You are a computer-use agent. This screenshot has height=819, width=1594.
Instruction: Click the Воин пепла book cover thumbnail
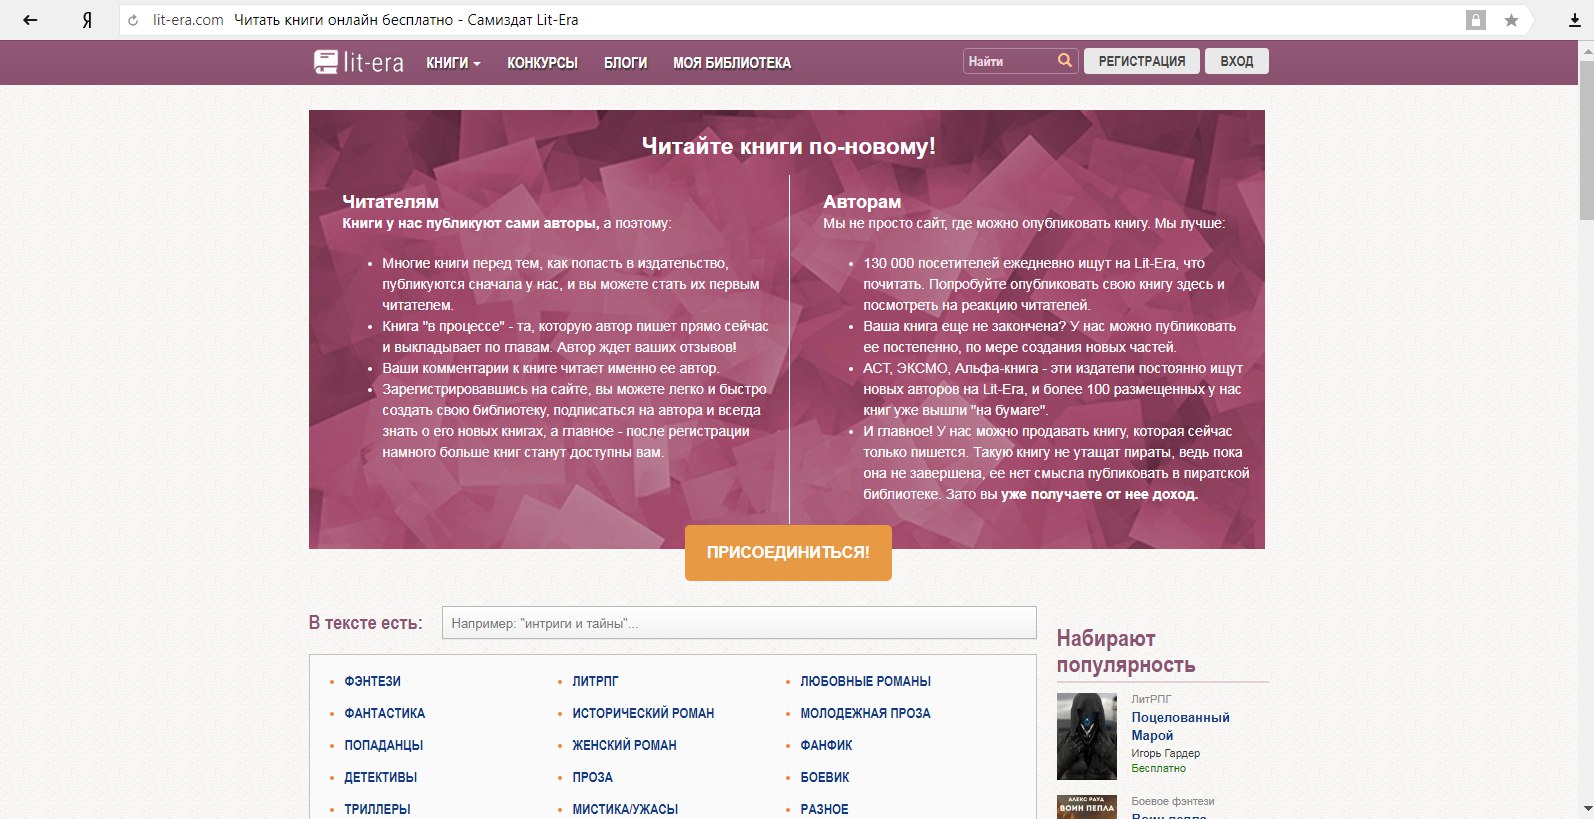pyautogui.click(x=1087, y=807)
